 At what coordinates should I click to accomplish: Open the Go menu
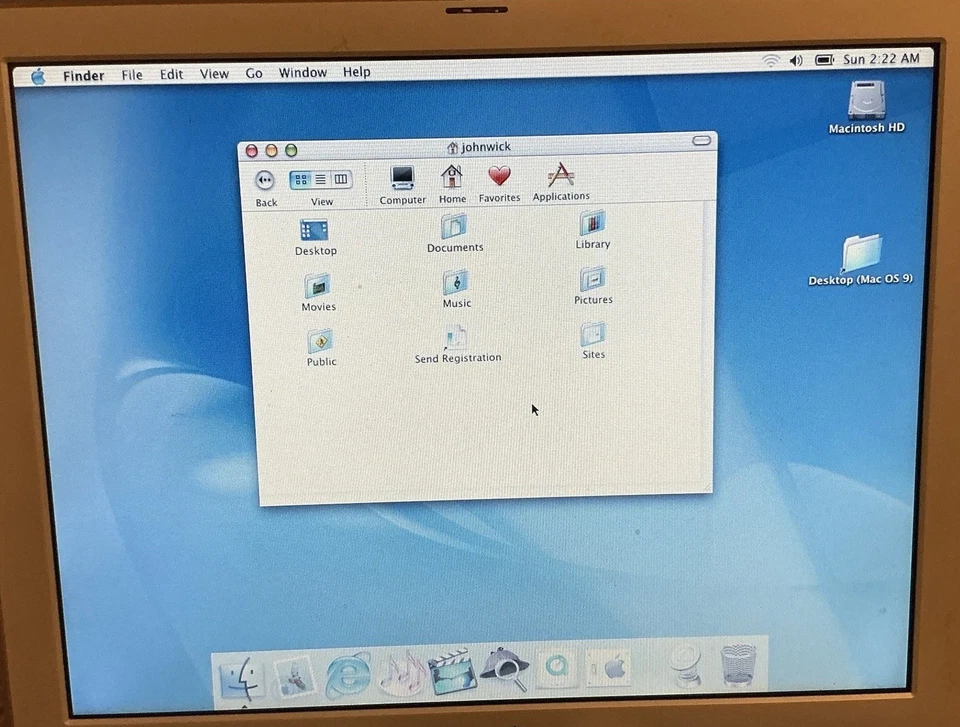[253, 72]
